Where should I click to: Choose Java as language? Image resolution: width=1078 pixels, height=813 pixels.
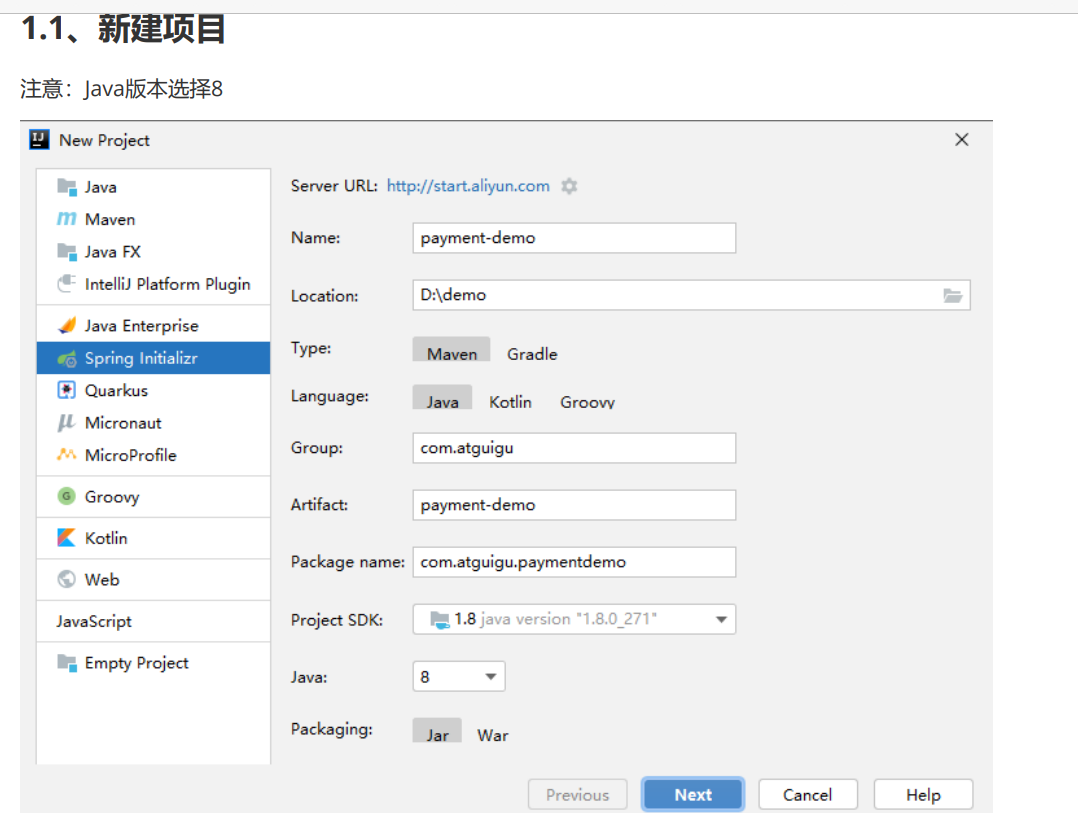pyautogui.click(x=442, y=399)
